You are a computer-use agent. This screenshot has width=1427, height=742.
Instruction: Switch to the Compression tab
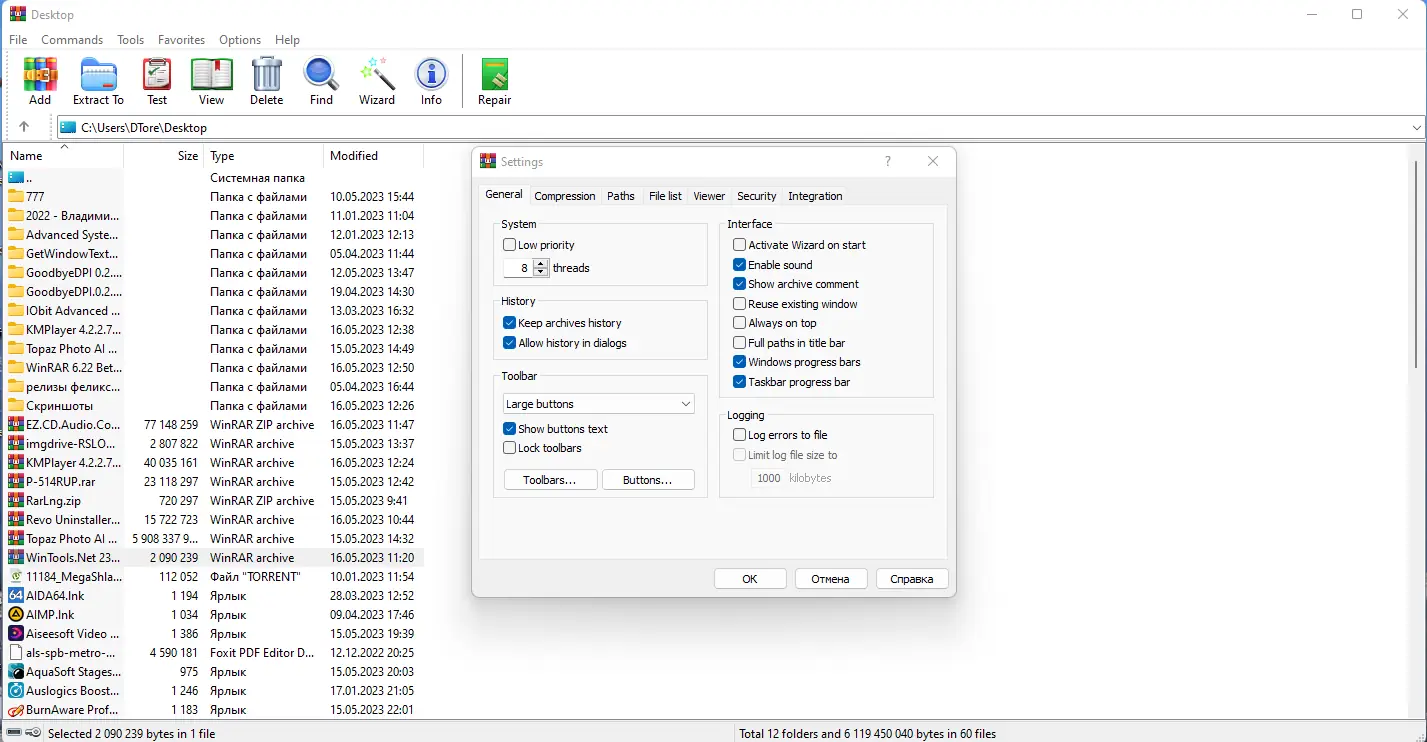pyautogui.click(x=565, y=196)
